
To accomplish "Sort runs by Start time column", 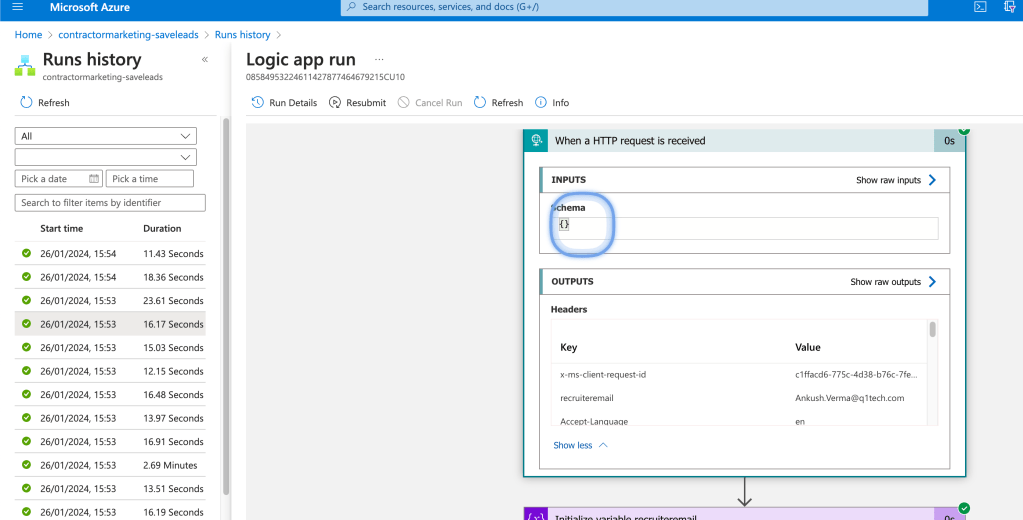I will [61, 228].
